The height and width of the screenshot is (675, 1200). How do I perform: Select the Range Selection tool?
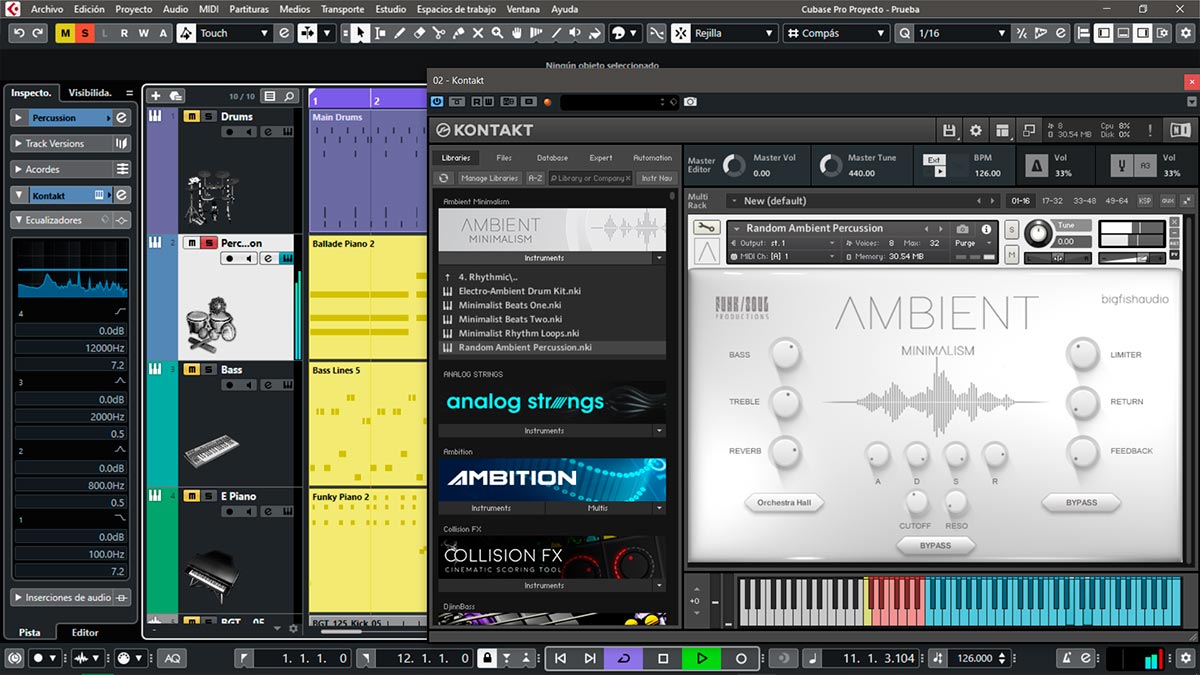pyautogui.click(x=380, y=33)
